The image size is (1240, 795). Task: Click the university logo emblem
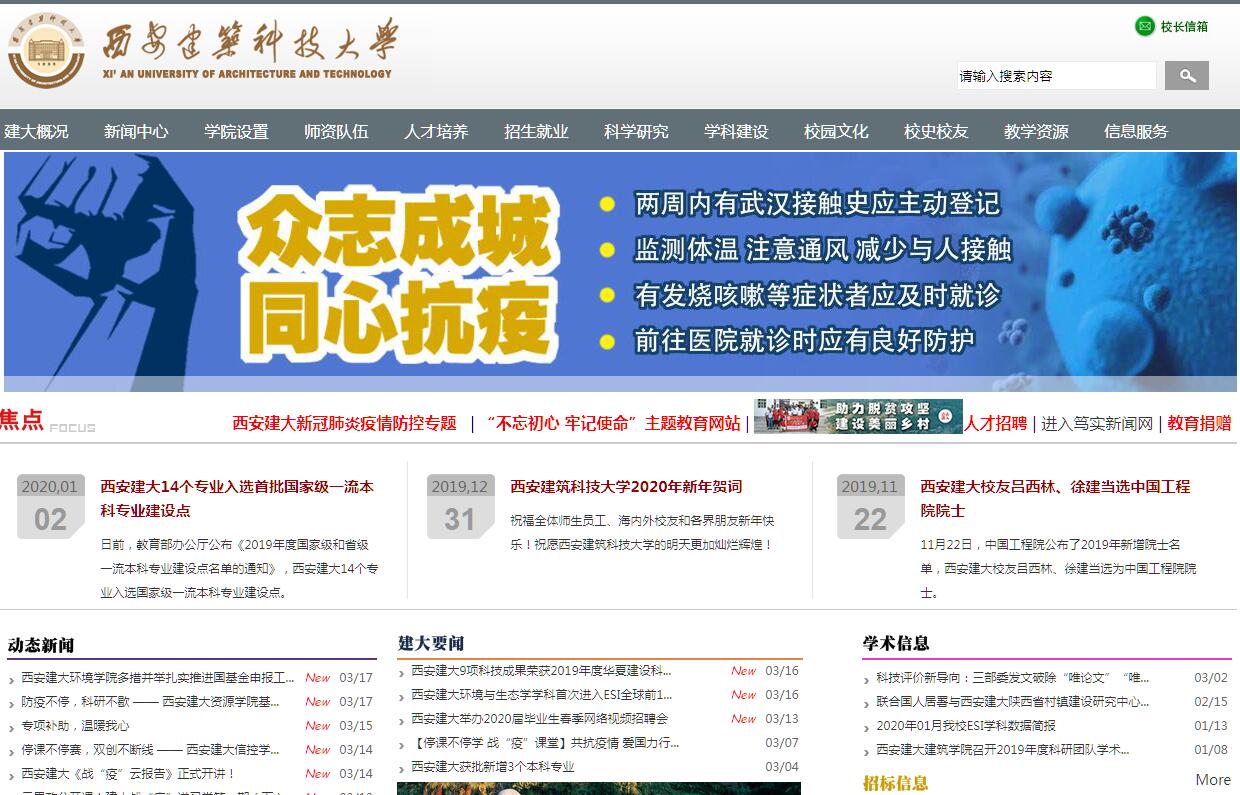tap(46, 50)
